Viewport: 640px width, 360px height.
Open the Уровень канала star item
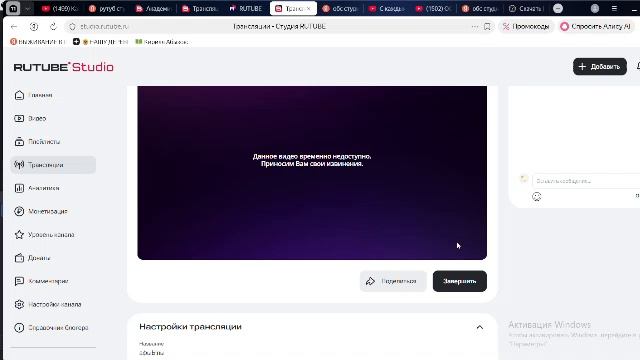click(44, 235)
